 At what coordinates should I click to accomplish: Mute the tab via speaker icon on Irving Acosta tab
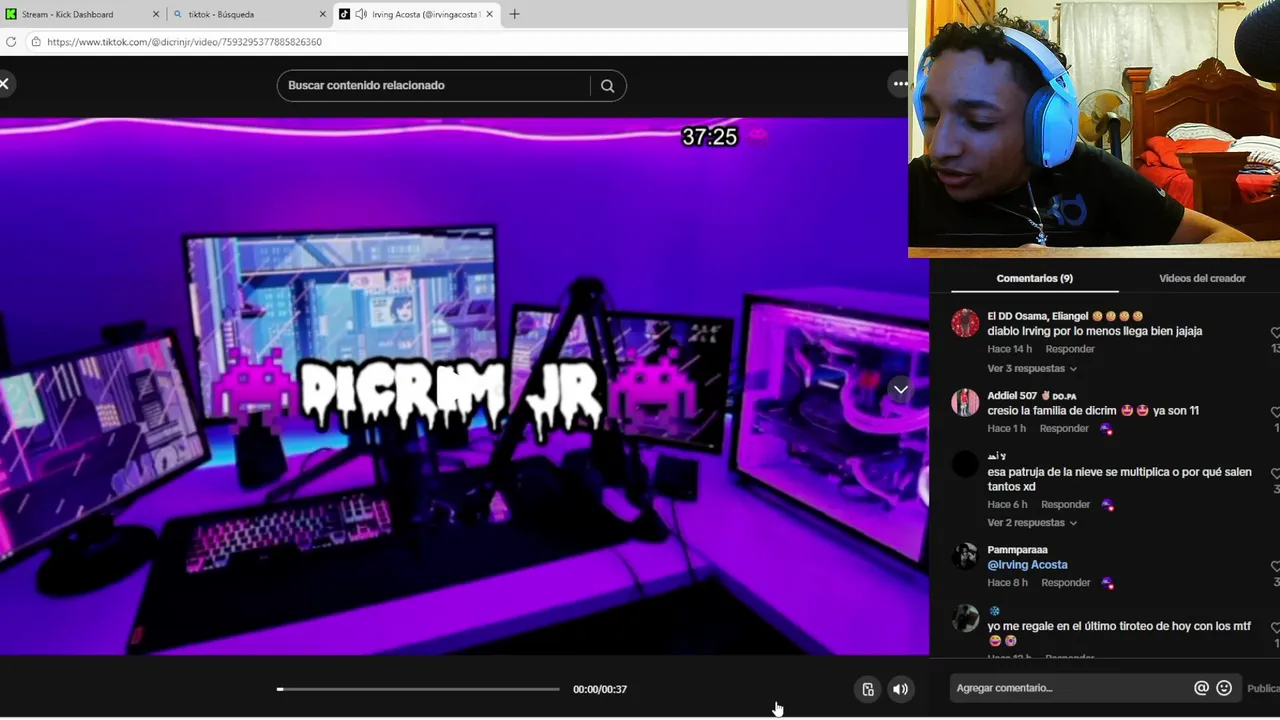coord(361,14)
